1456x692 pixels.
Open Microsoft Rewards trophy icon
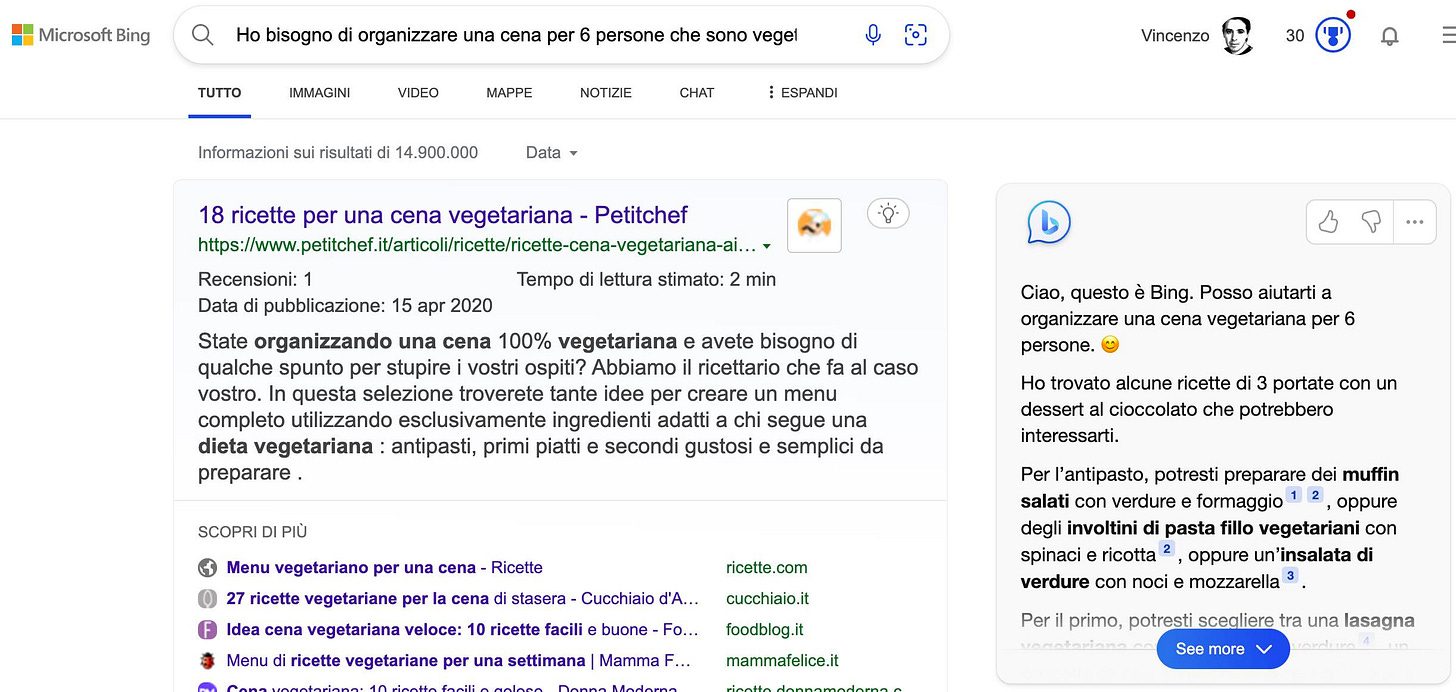[1333, 36]
